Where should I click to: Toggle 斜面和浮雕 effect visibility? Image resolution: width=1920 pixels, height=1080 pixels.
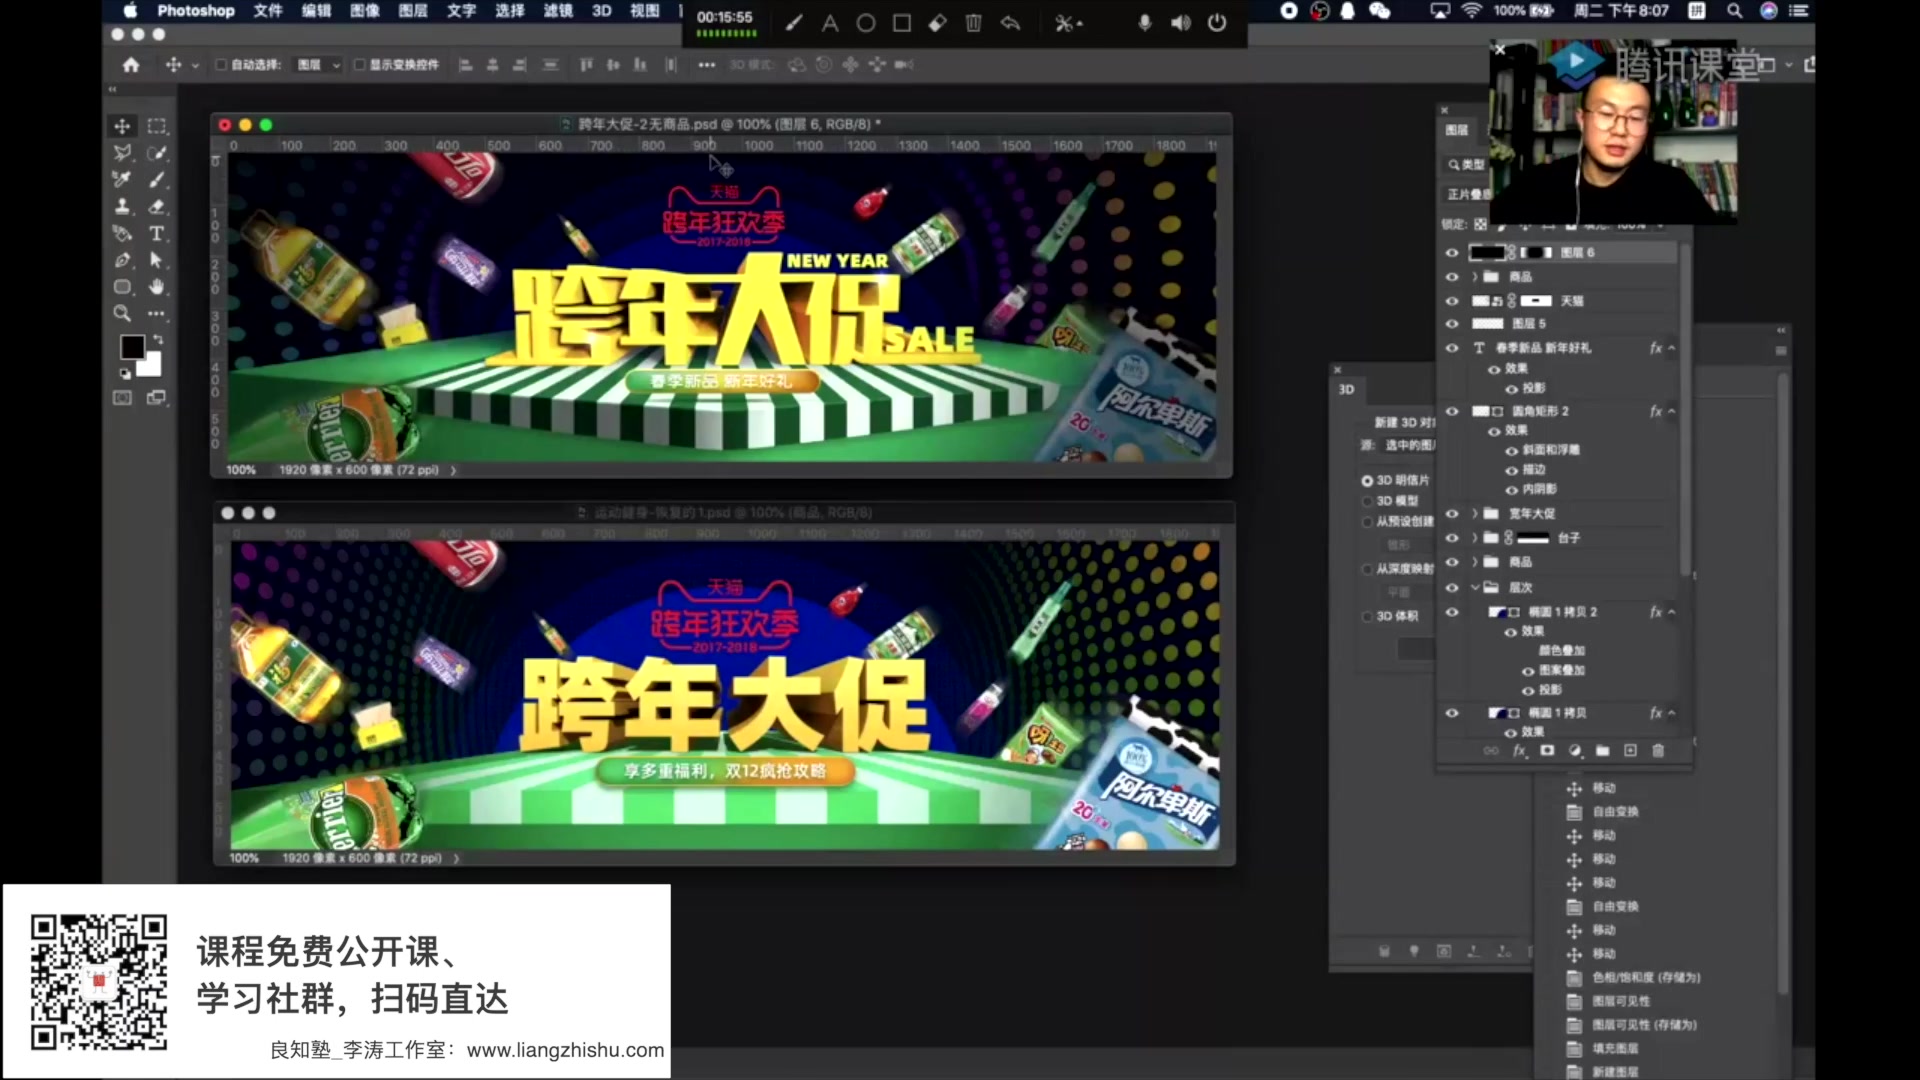pos(1512,451)
